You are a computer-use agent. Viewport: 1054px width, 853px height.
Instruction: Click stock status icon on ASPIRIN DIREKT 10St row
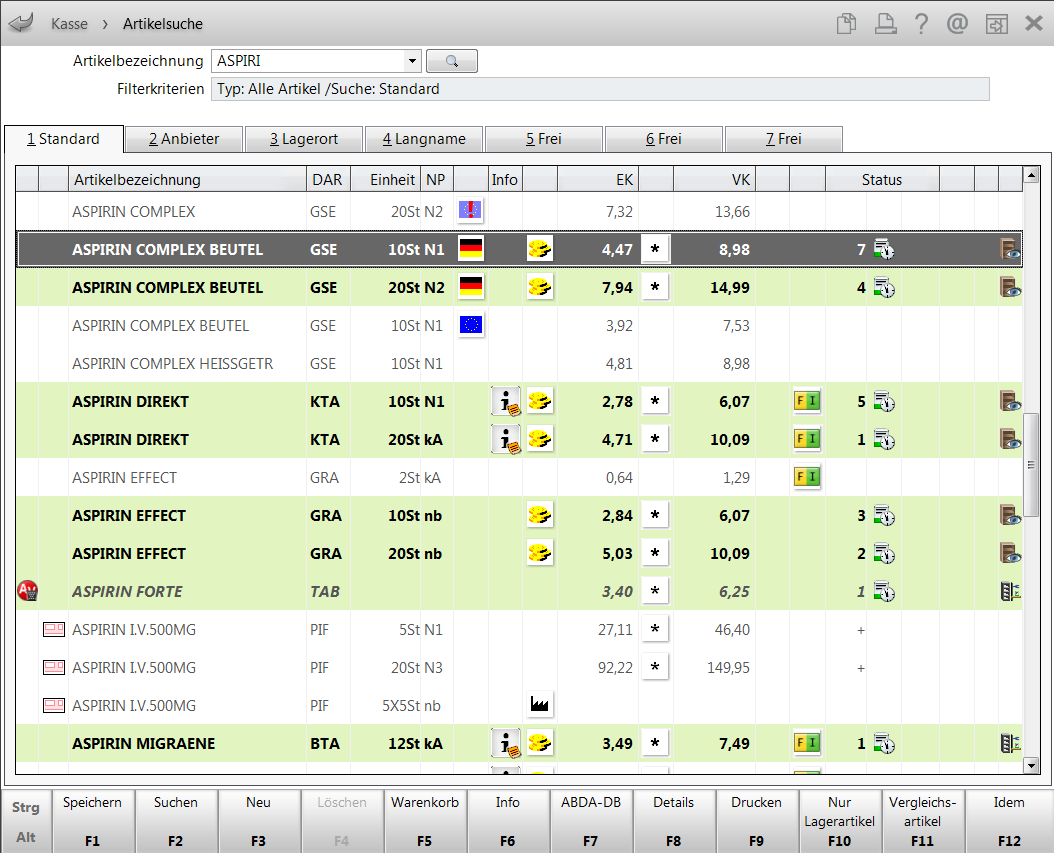coord(884,402)
